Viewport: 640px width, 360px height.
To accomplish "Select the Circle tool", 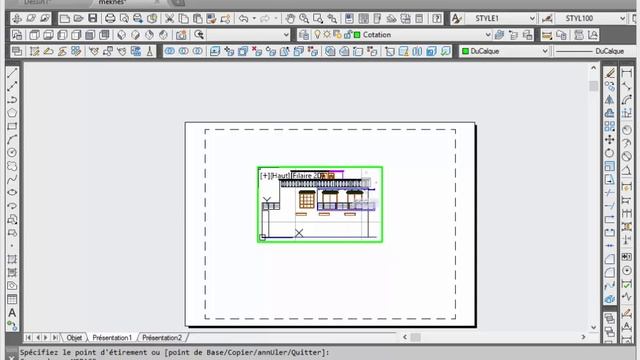I will pyautogui.click(x=12, y=153).
